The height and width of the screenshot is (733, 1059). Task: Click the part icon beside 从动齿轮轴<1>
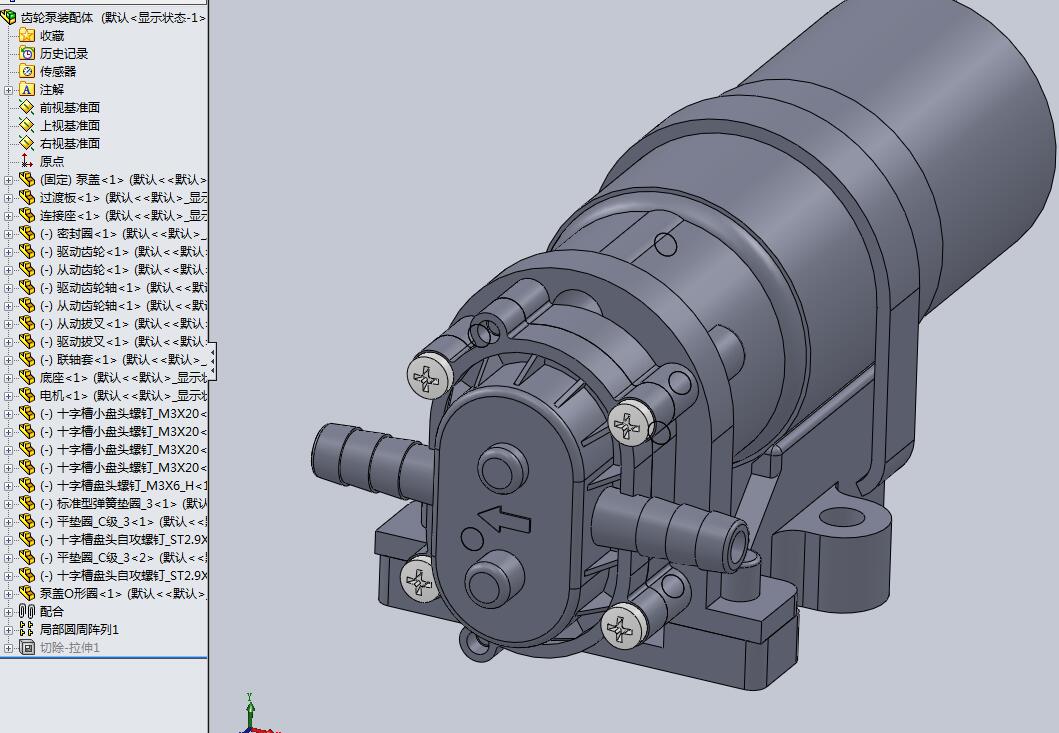26,305
